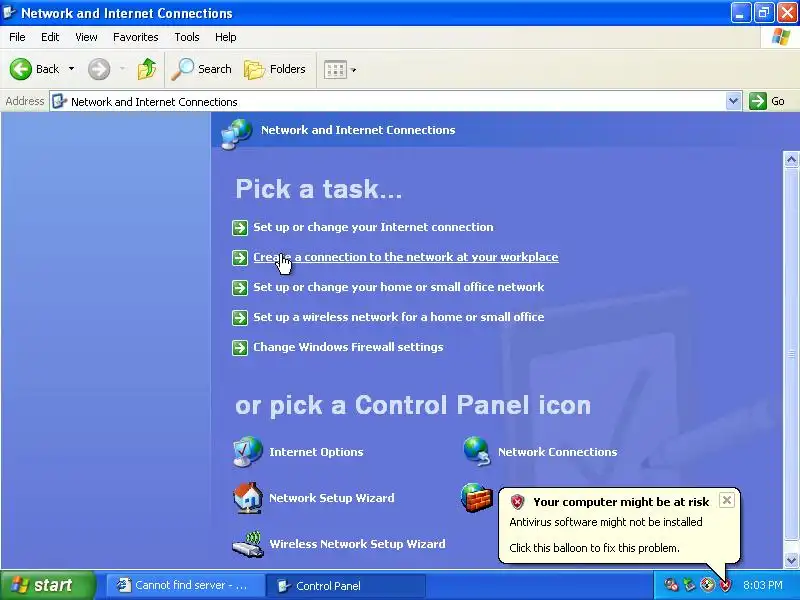Click arrow icon beside Firewall settings task
800x600 pixels.
pyautogui.click(x=240, y=348)
